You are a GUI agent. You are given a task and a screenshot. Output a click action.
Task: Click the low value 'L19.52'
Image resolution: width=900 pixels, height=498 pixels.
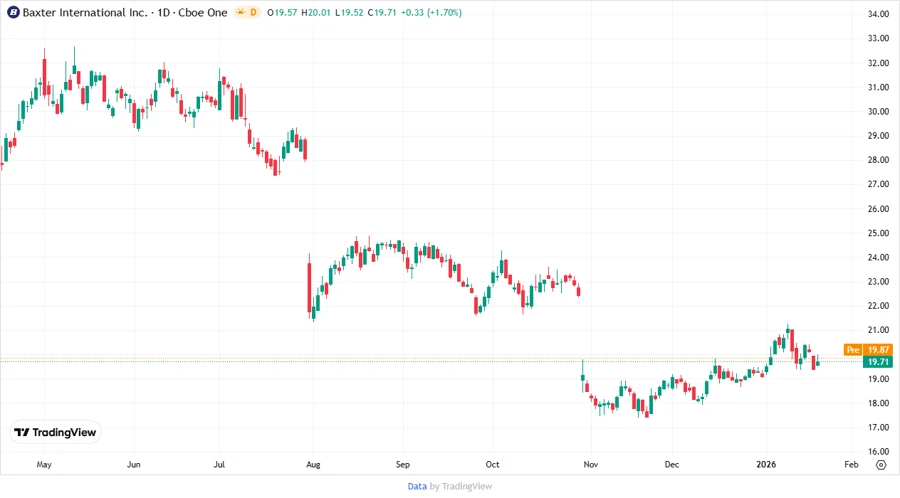click(x=349, y=12)
